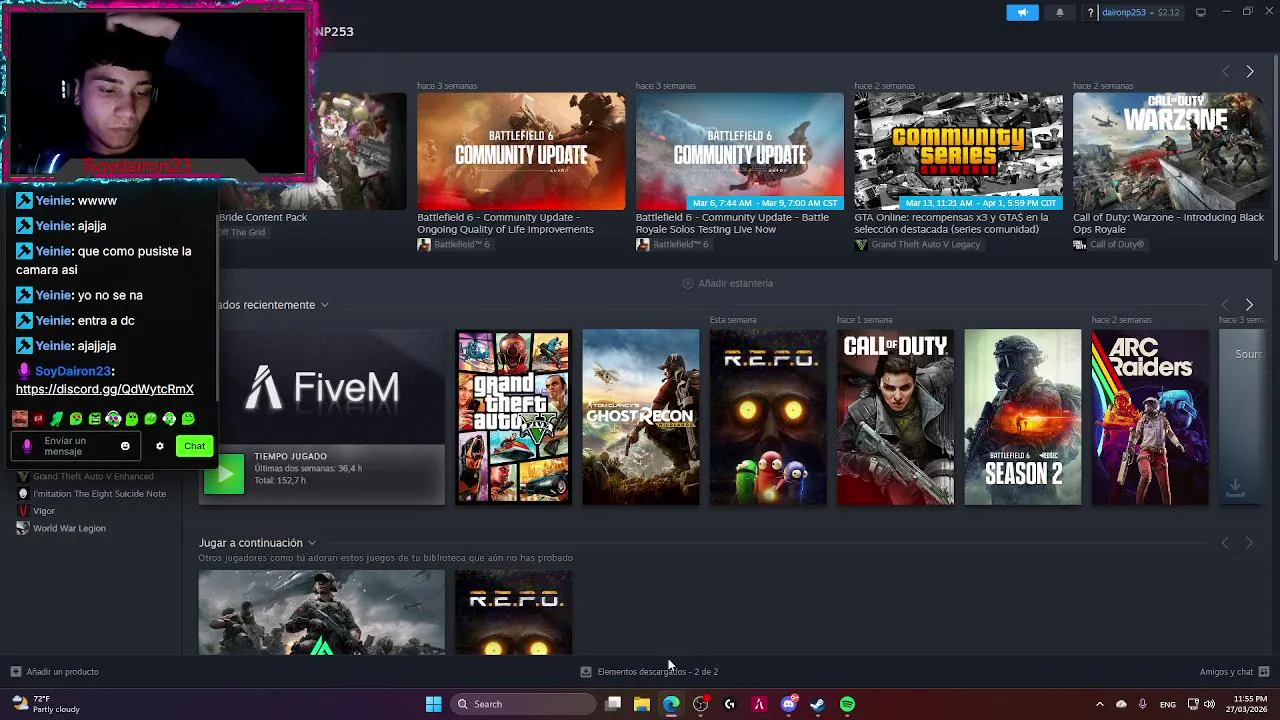Click the green Chat send button
The height and width of the screenshot is (720, 1280).
click(194, 446)
